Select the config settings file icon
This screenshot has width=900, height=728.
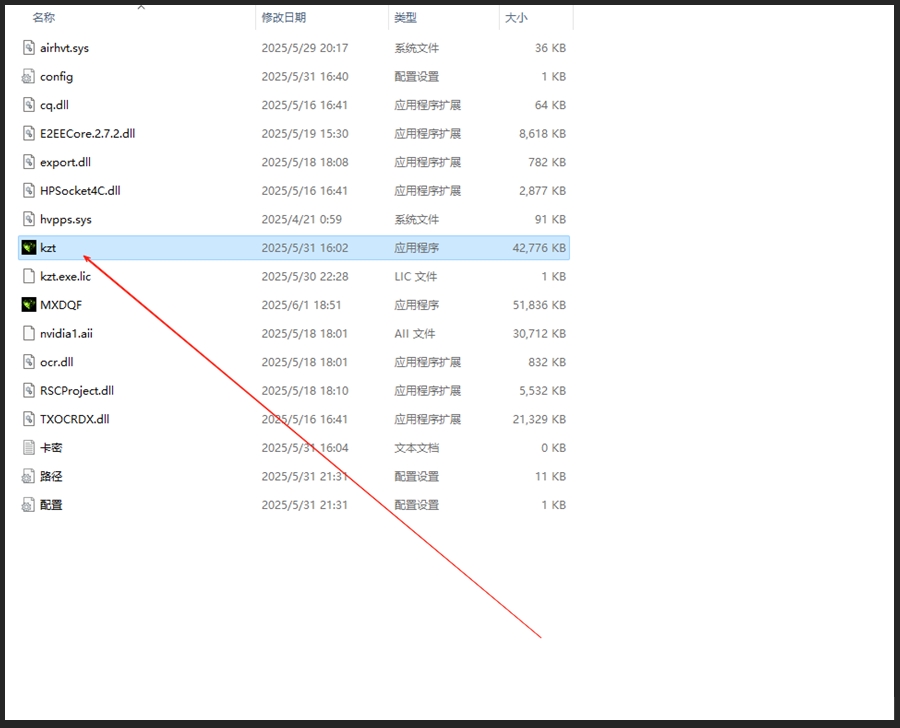pyautogui.click(x=29, y=76)
